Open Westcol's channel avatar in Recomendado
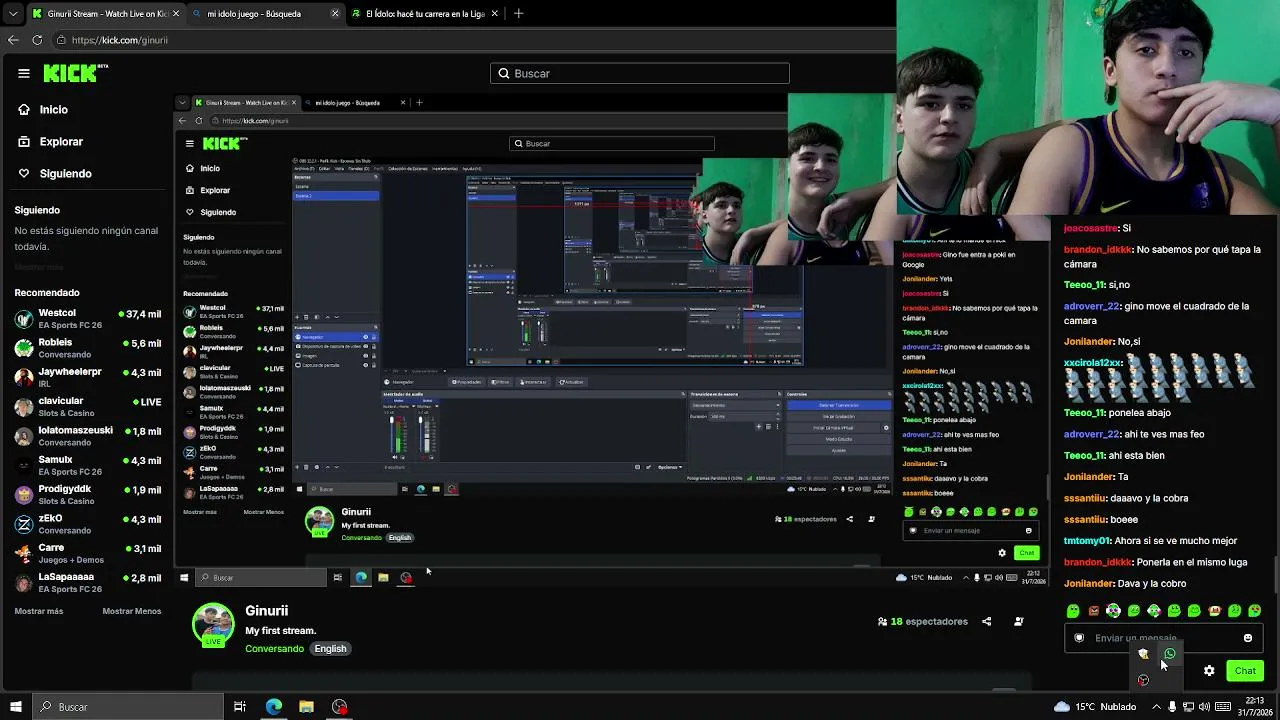 point(24,319)
